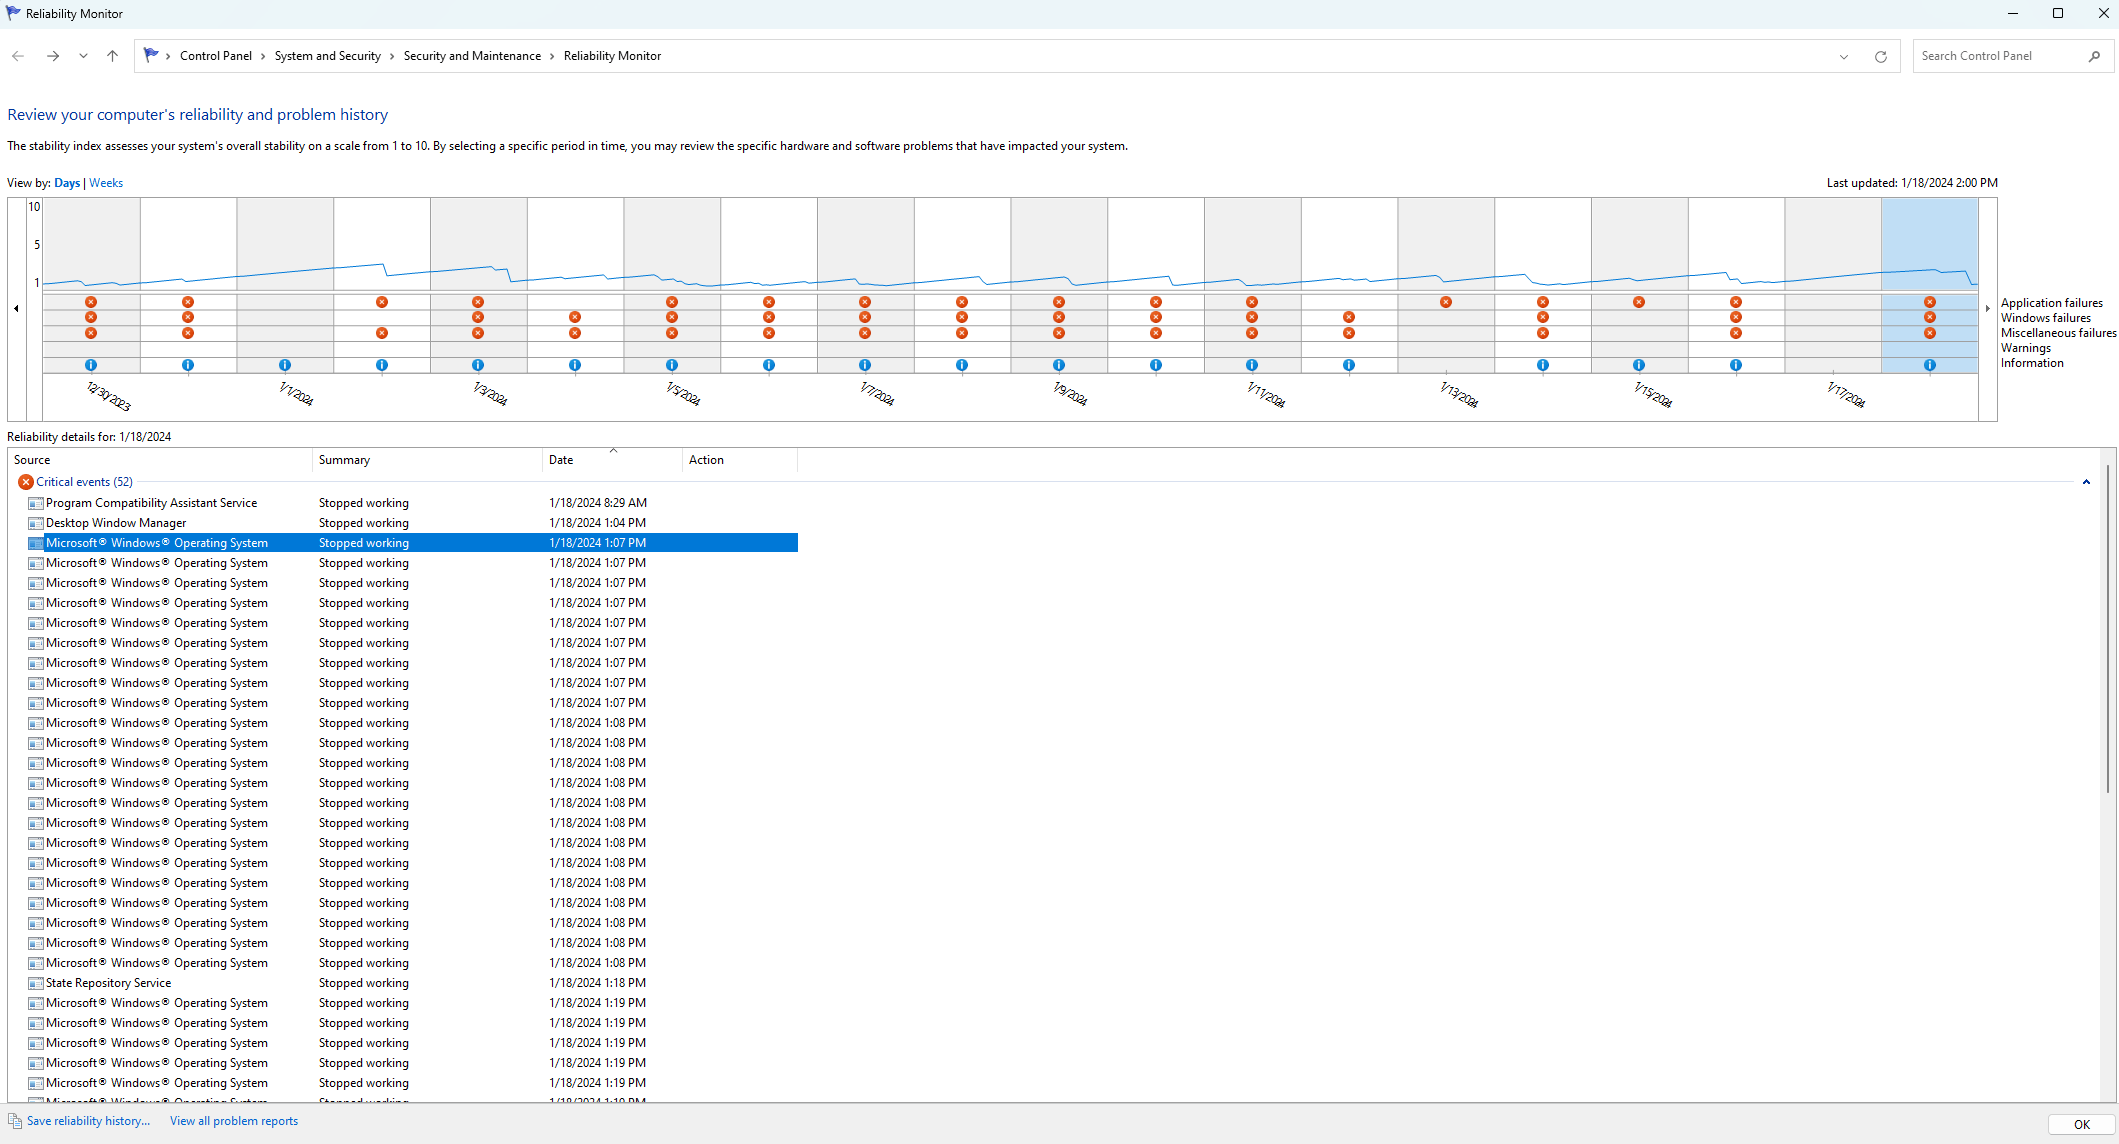Screen dimensions: 2119x1144
Task: Select application failure icon for 1/13/2024
Action: pos(1446,302)
